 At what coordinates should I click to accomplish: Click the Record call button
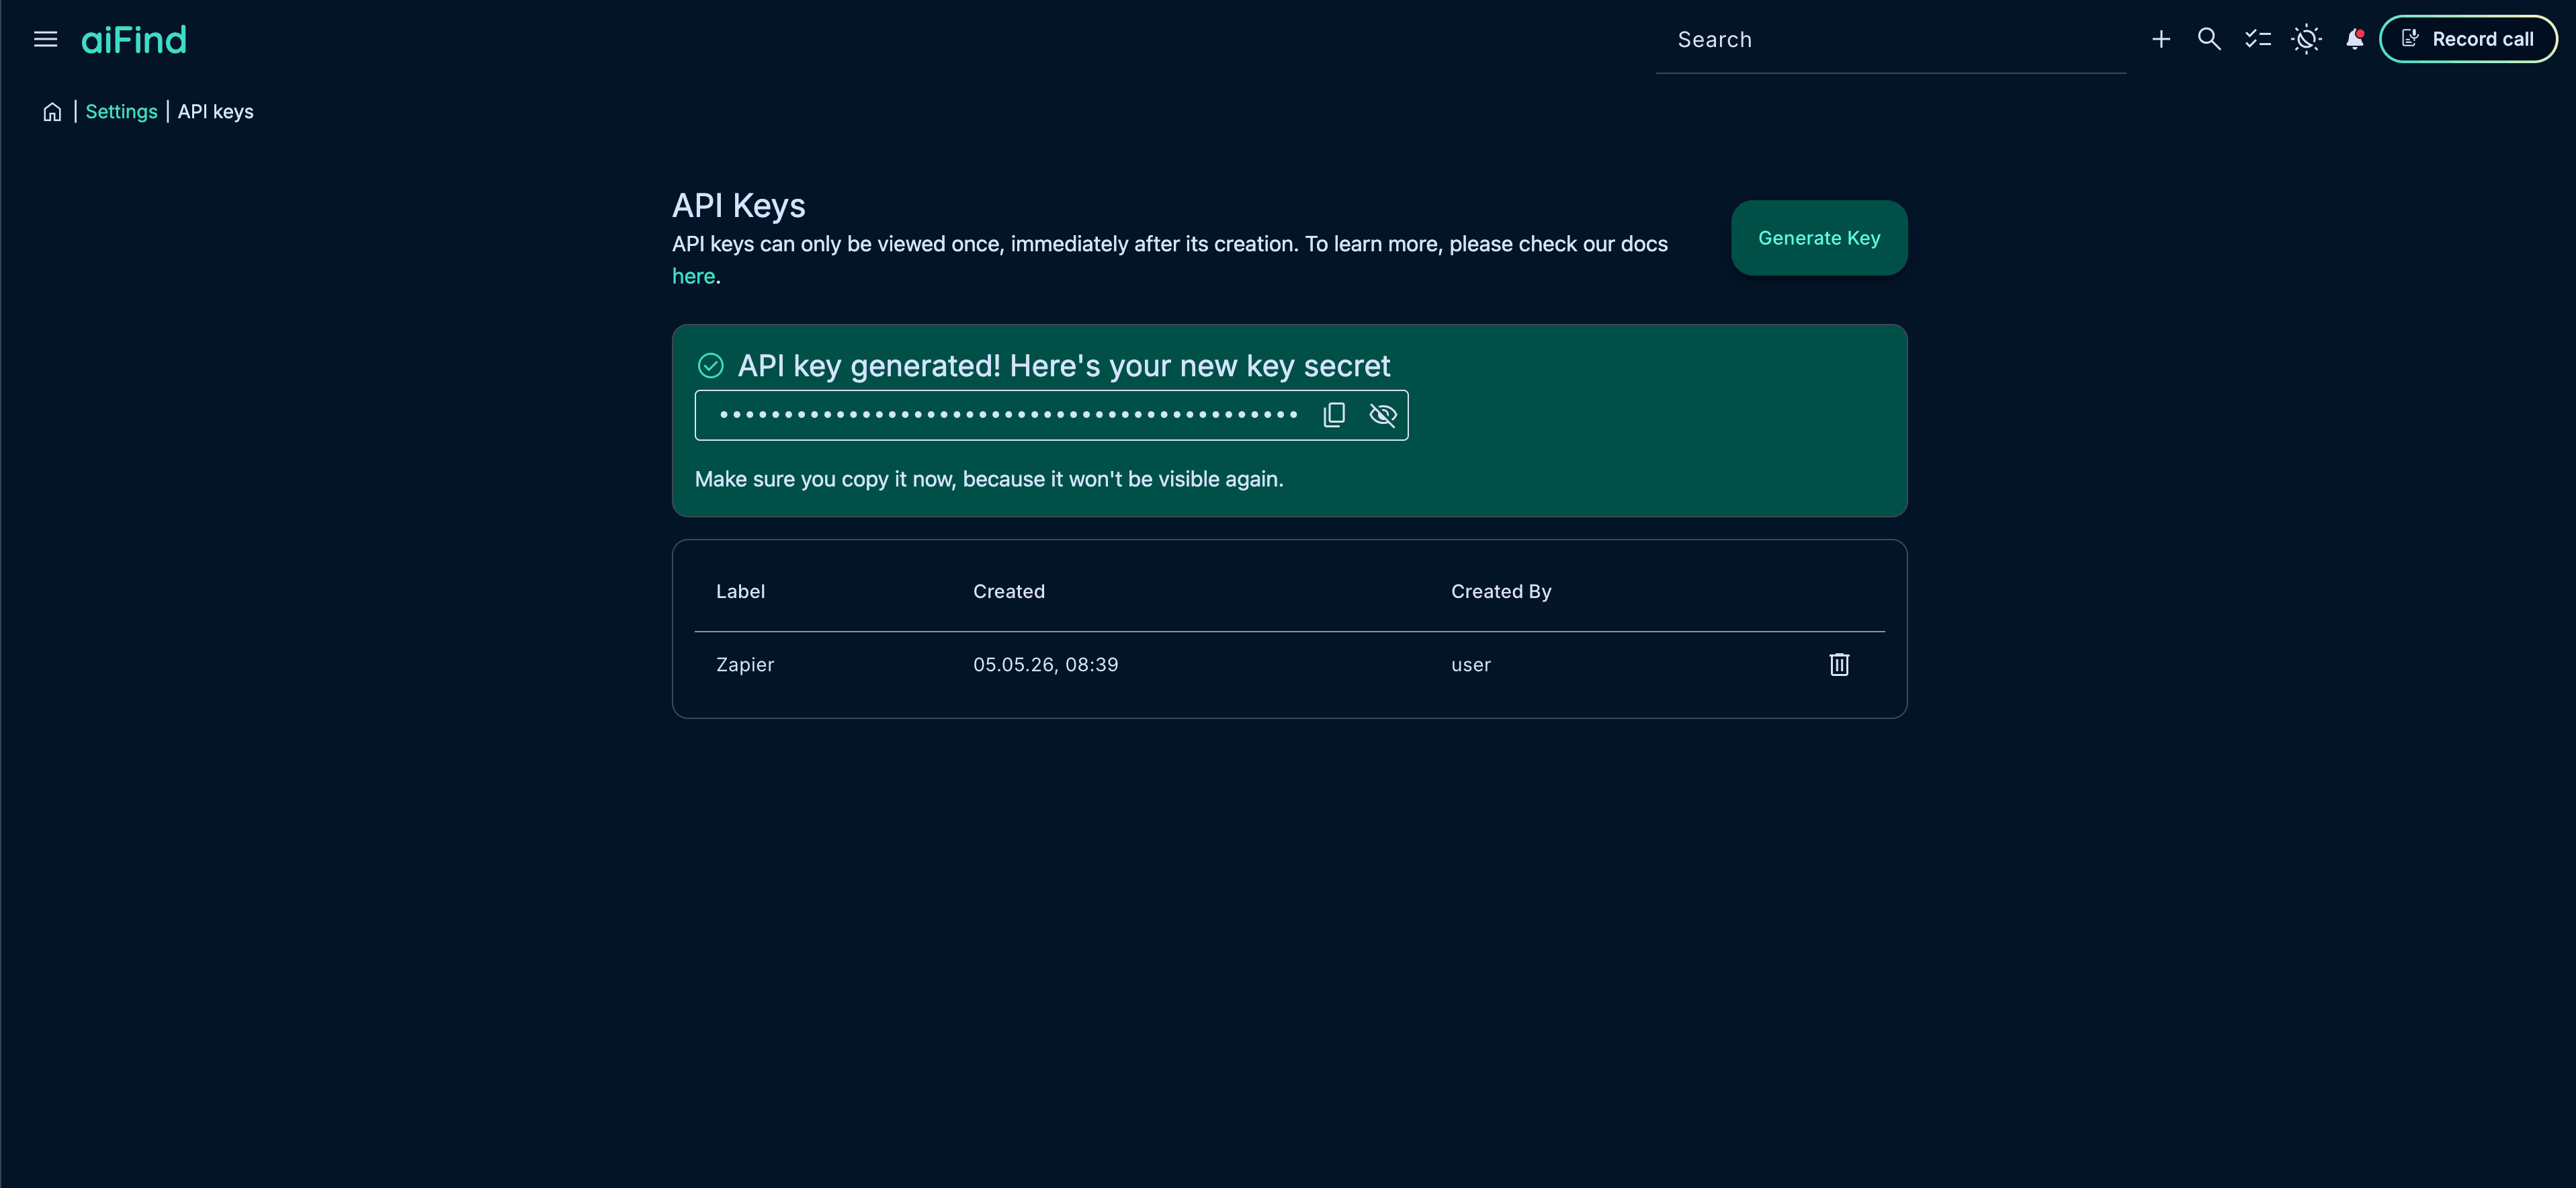pos(2468,39)
